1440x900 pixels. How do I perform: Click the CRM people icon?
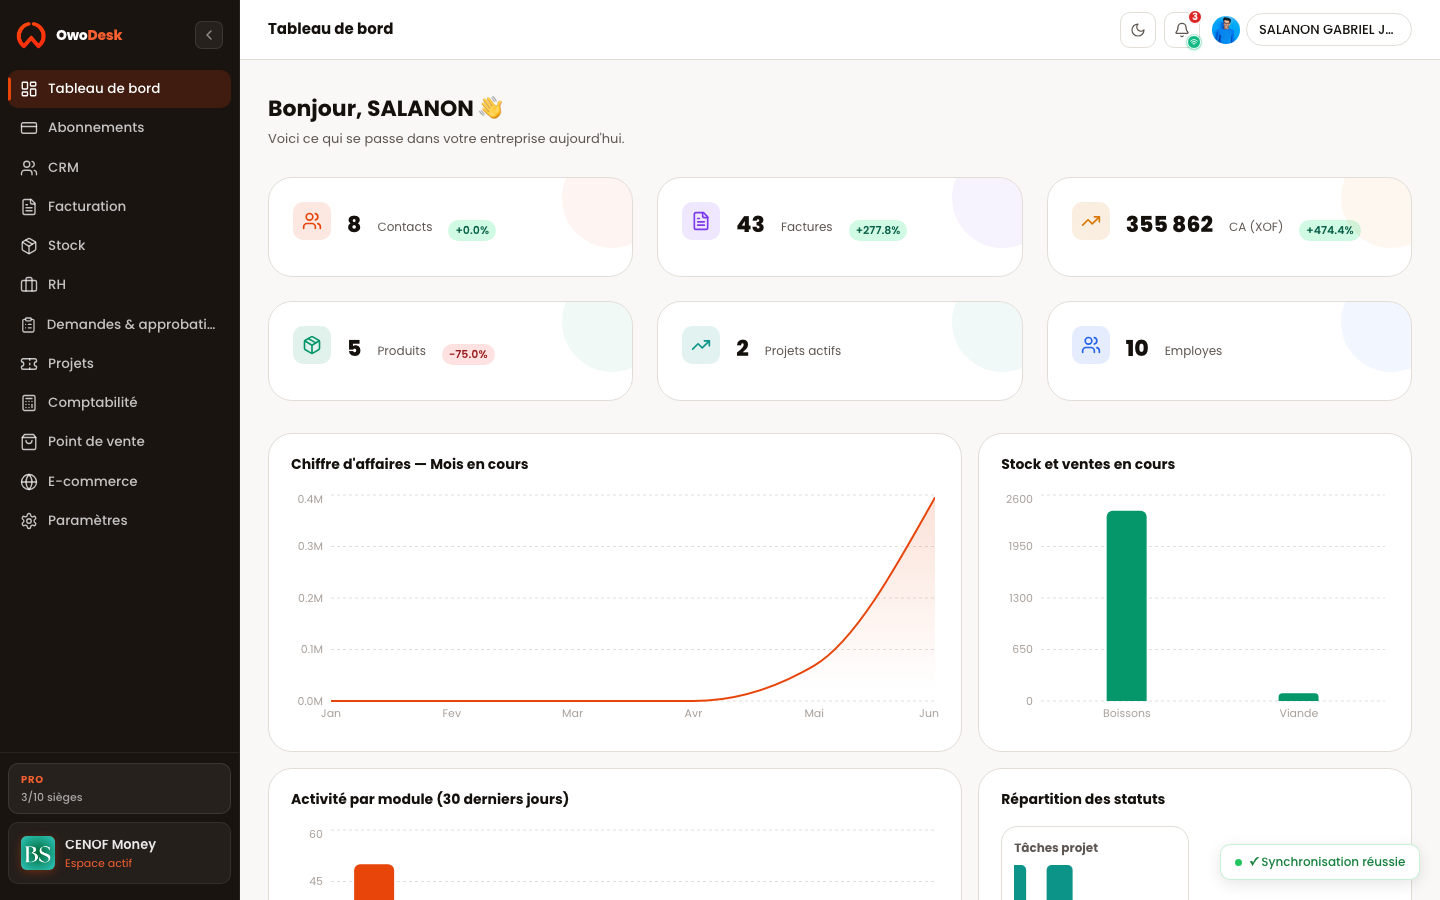29,168
